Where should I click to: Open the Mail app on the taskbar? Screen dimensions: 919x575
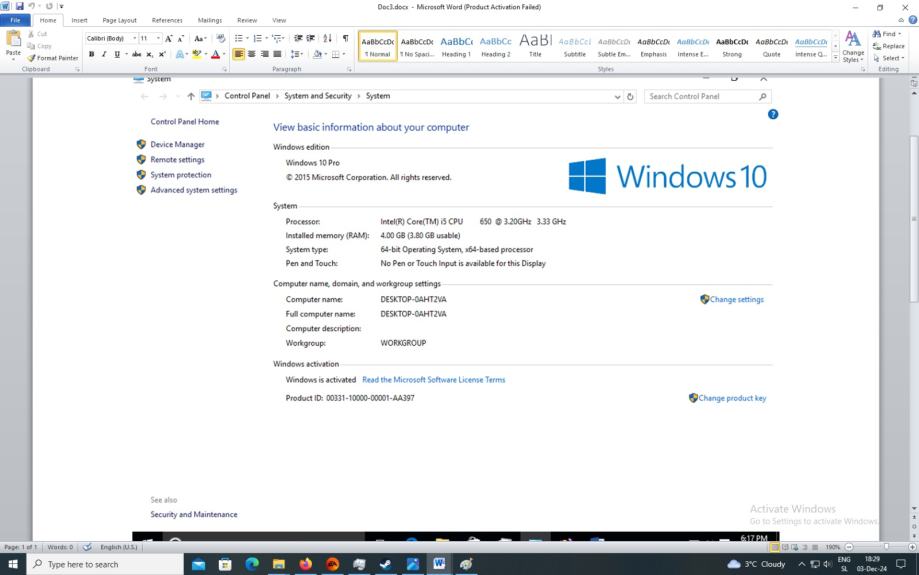pyautogui.click(x=199, y=564)
